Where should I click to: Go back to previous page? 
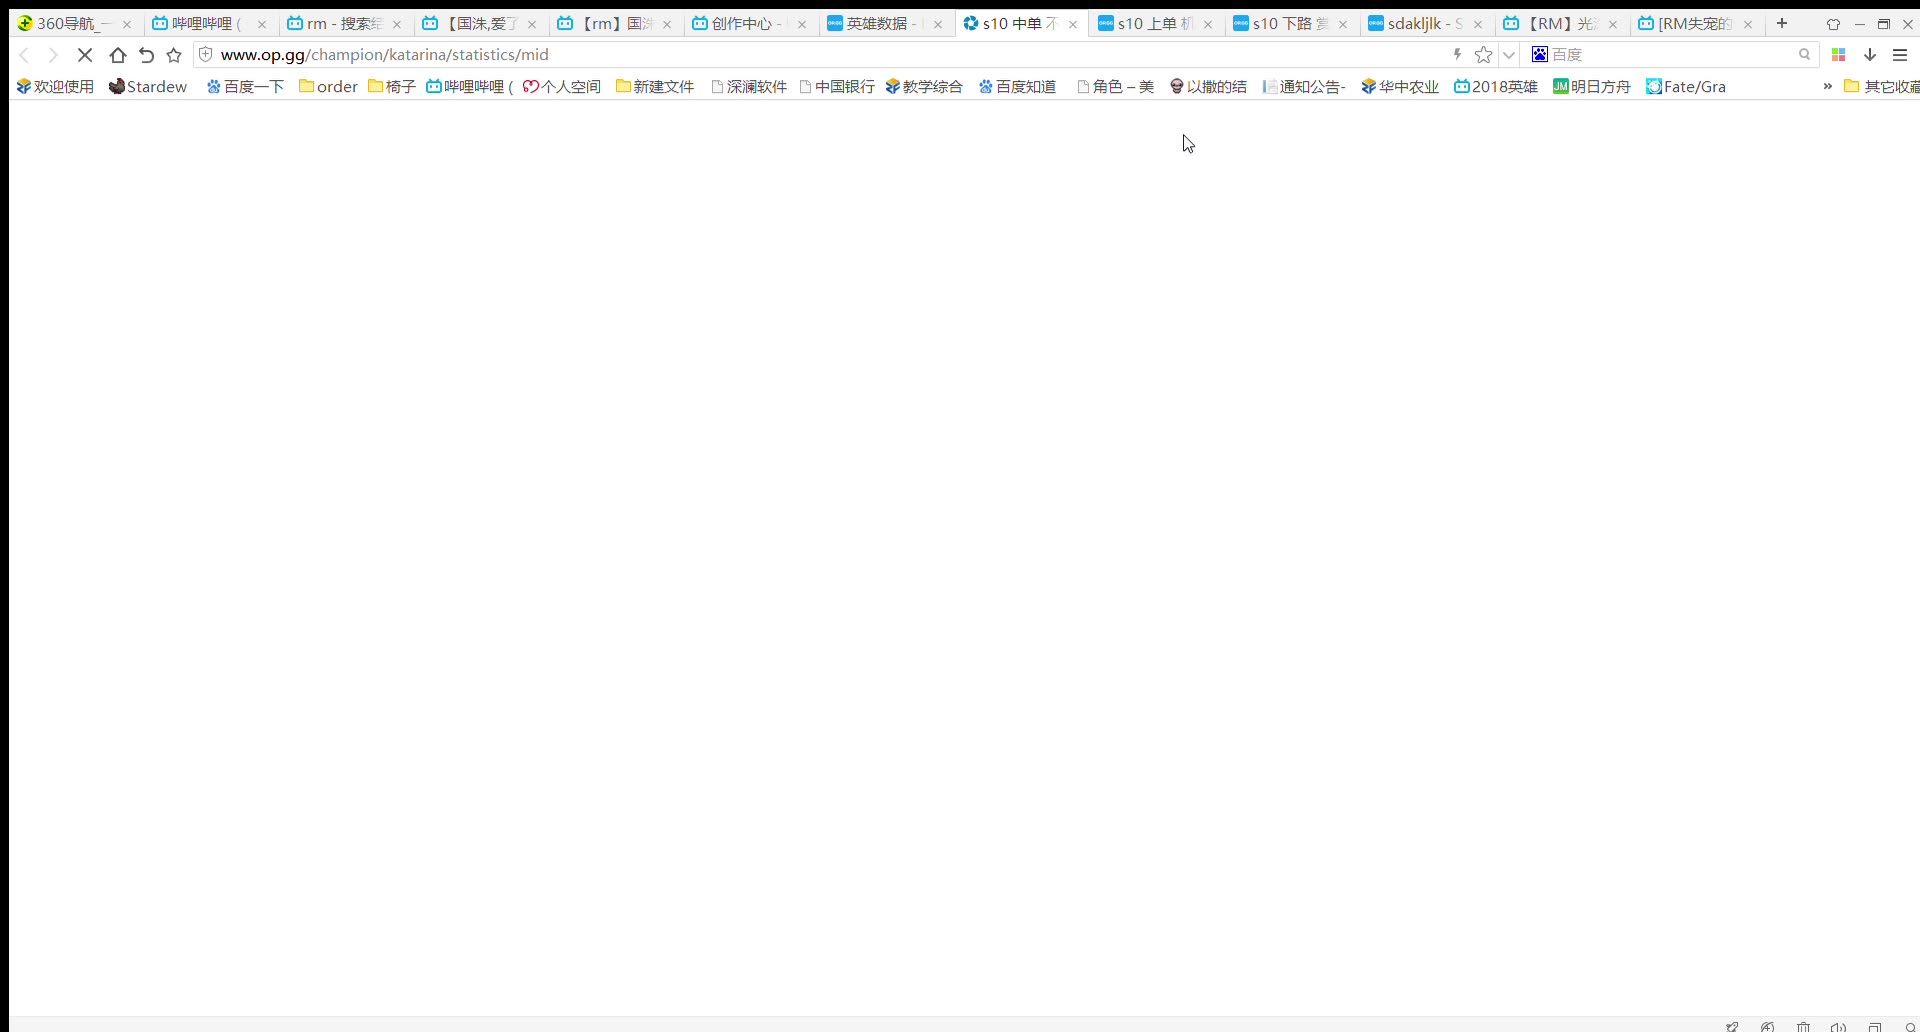[25, 55]
